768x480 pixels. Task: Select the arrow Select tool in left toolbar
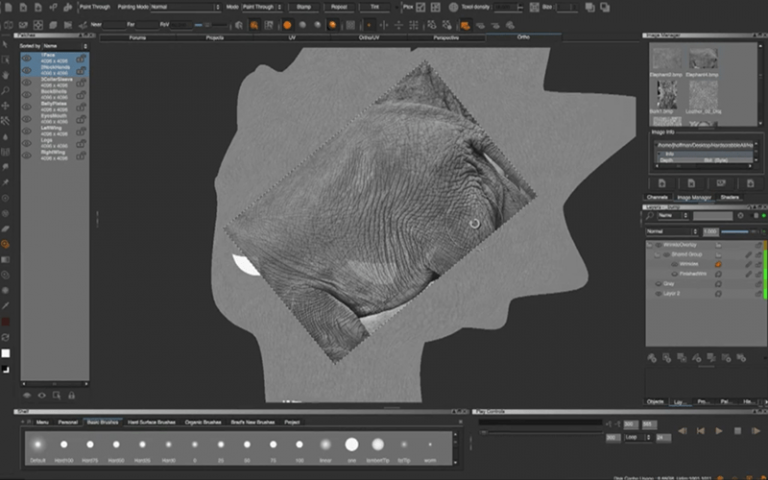(5, 45)
